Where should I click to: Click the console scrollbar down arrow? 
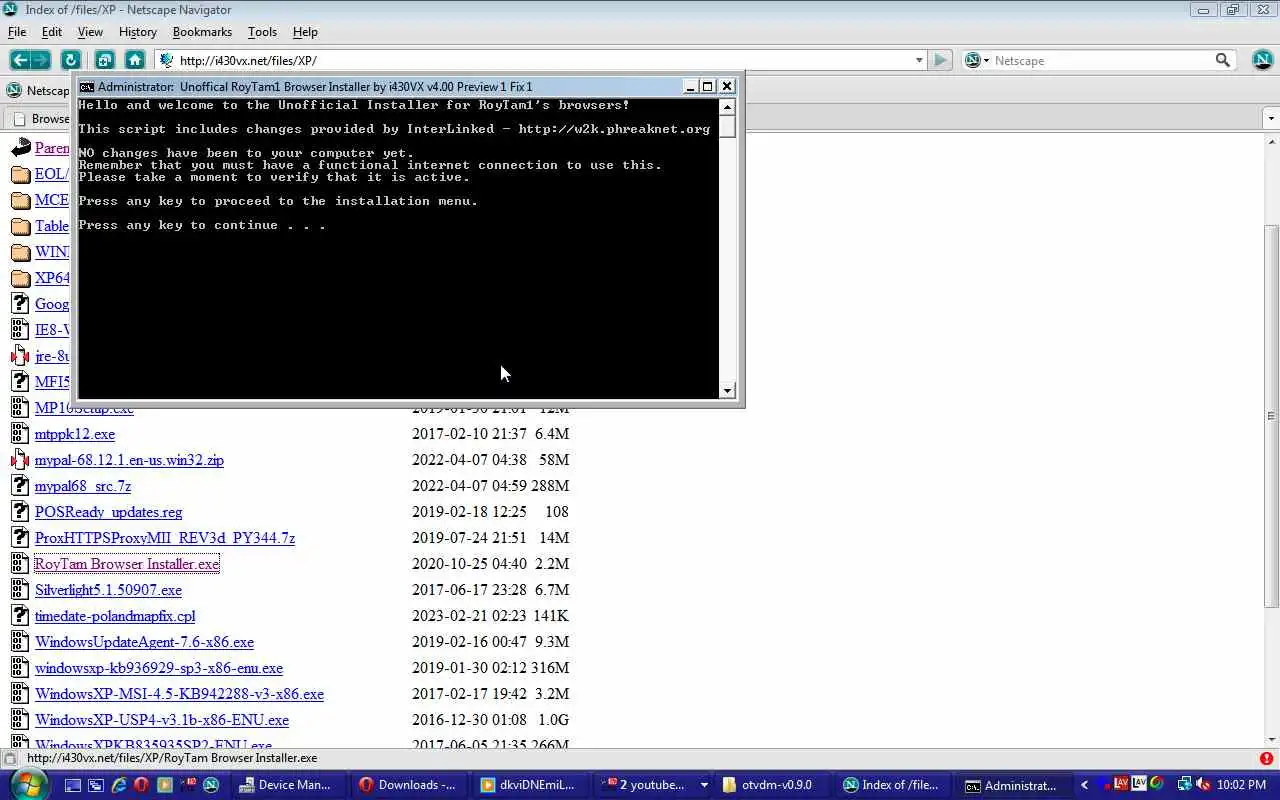point(727,390)
